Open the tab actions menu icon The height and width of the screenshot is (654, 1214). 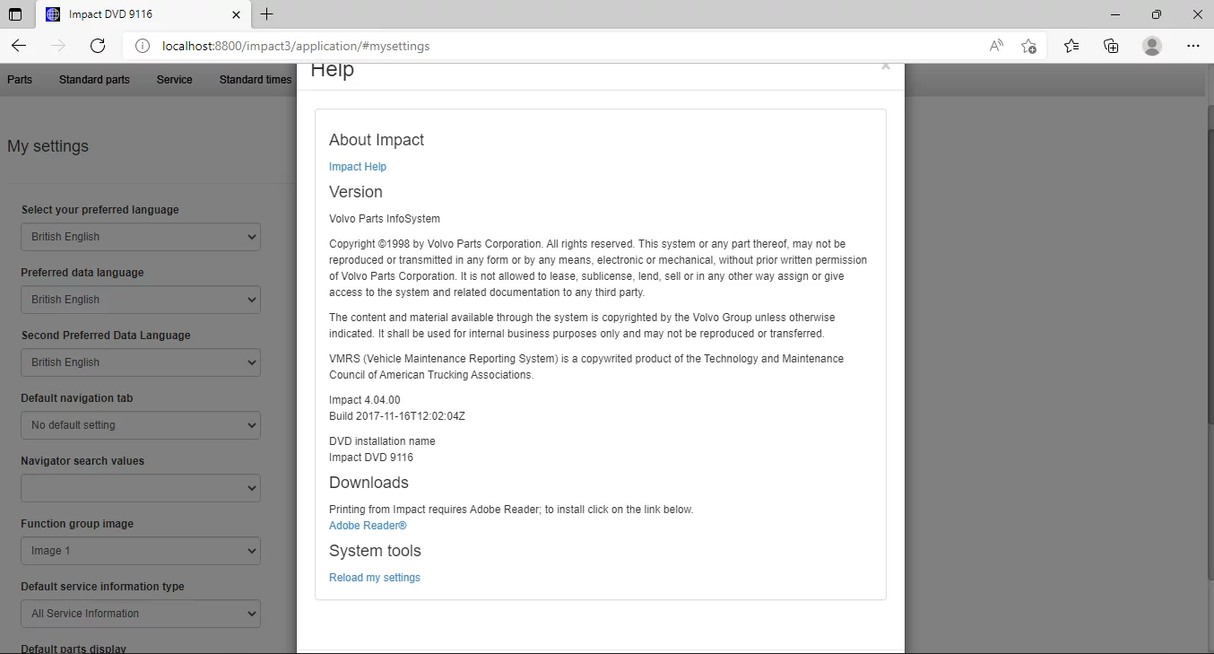[15, 15]
